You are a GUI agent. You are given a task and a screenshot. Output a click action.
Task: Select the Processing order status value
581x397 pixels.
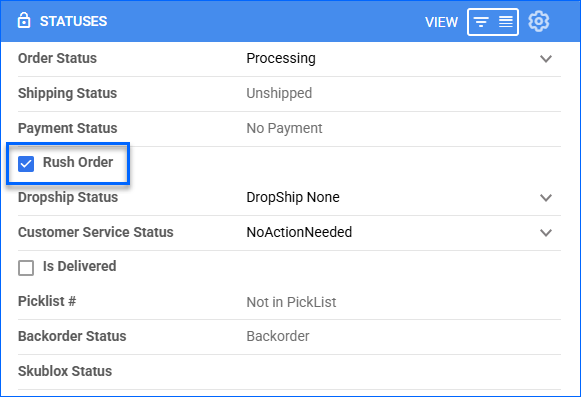coord(281,59)
